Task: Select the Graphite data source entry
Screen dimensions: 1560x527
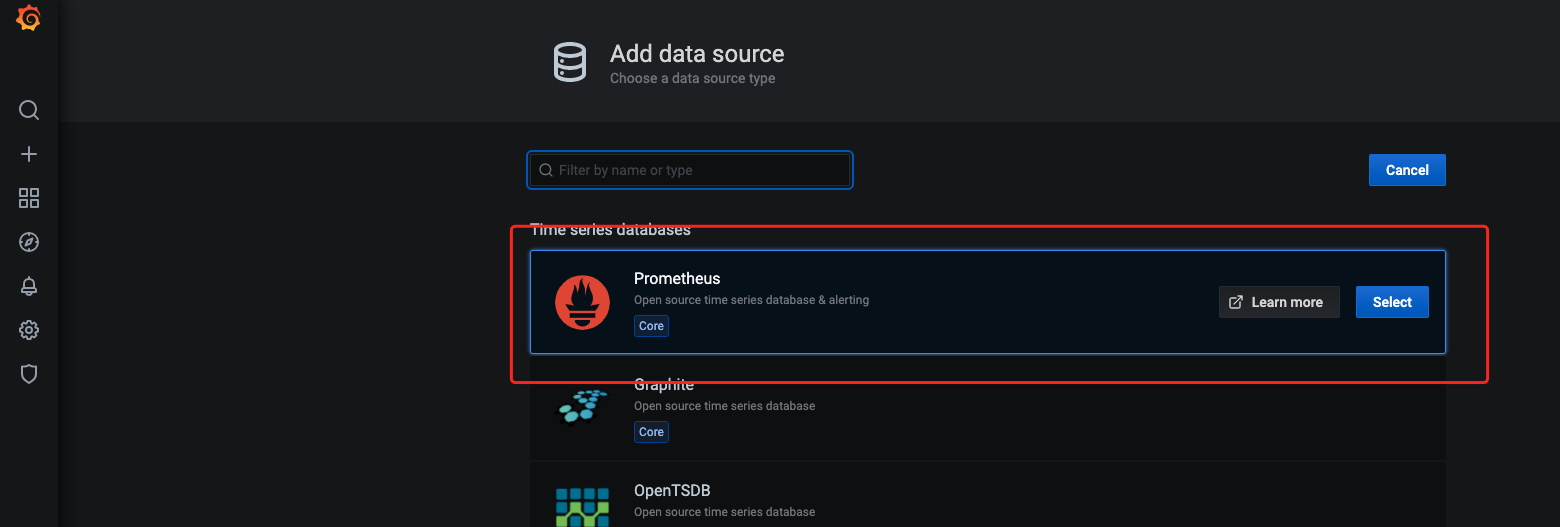Action: click(988, 408)
